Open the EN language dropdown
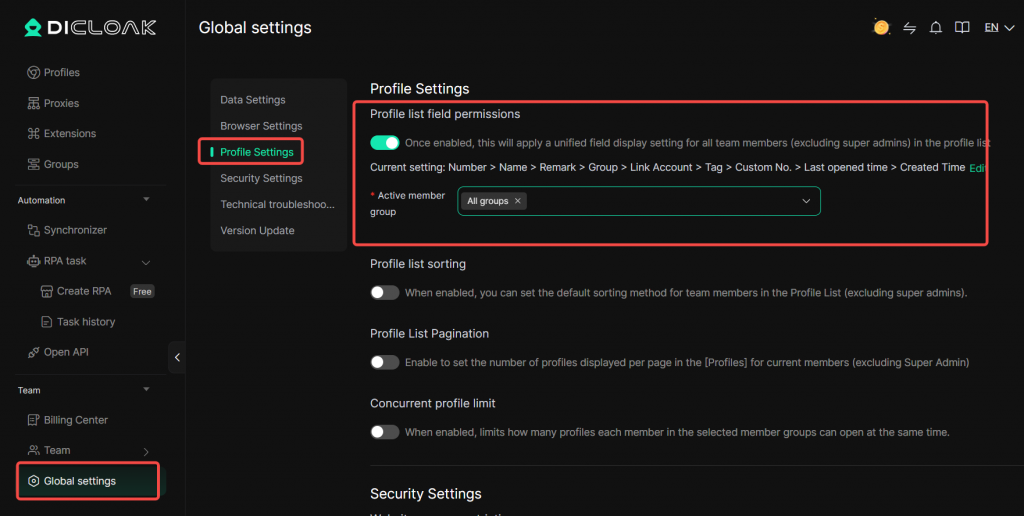This screenshot has width=1024, height=516. (999, 27)
